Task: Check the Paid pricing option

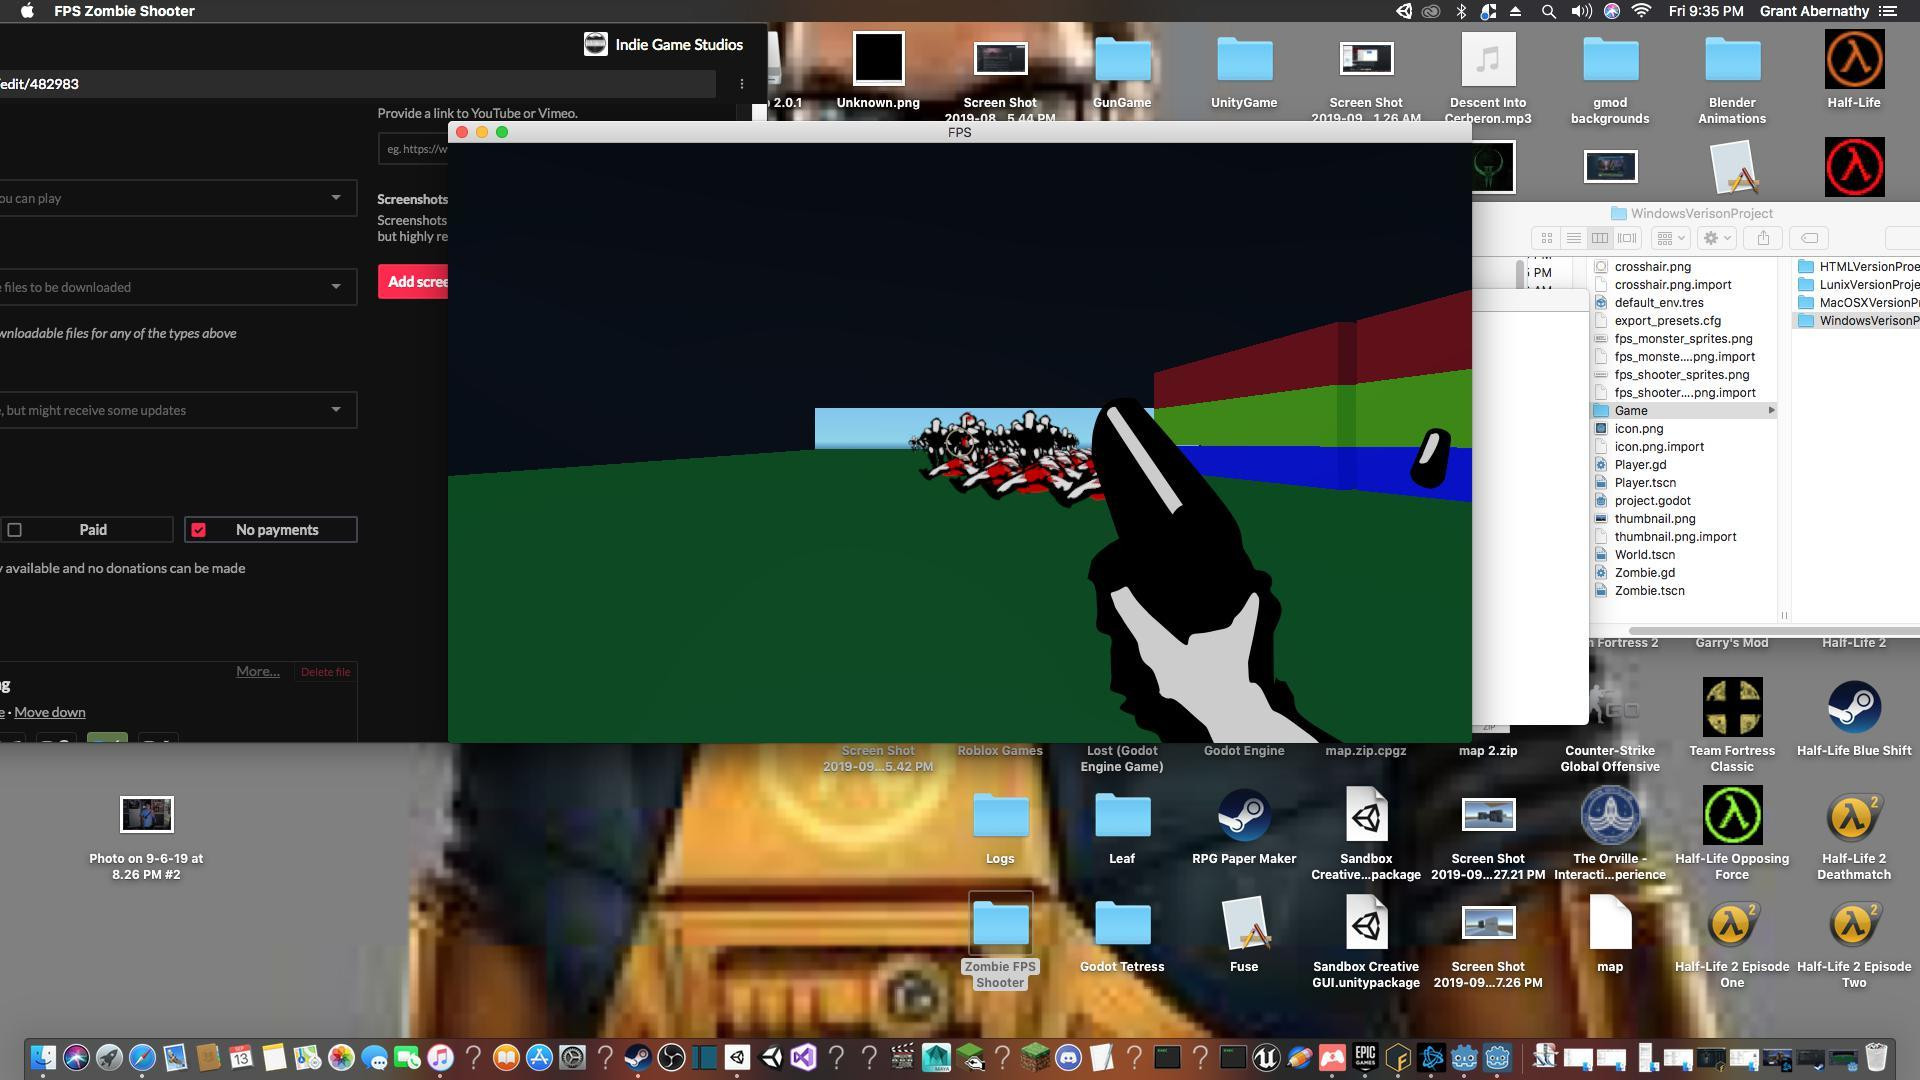Action: pyautogui.click(x=15, y=530)
